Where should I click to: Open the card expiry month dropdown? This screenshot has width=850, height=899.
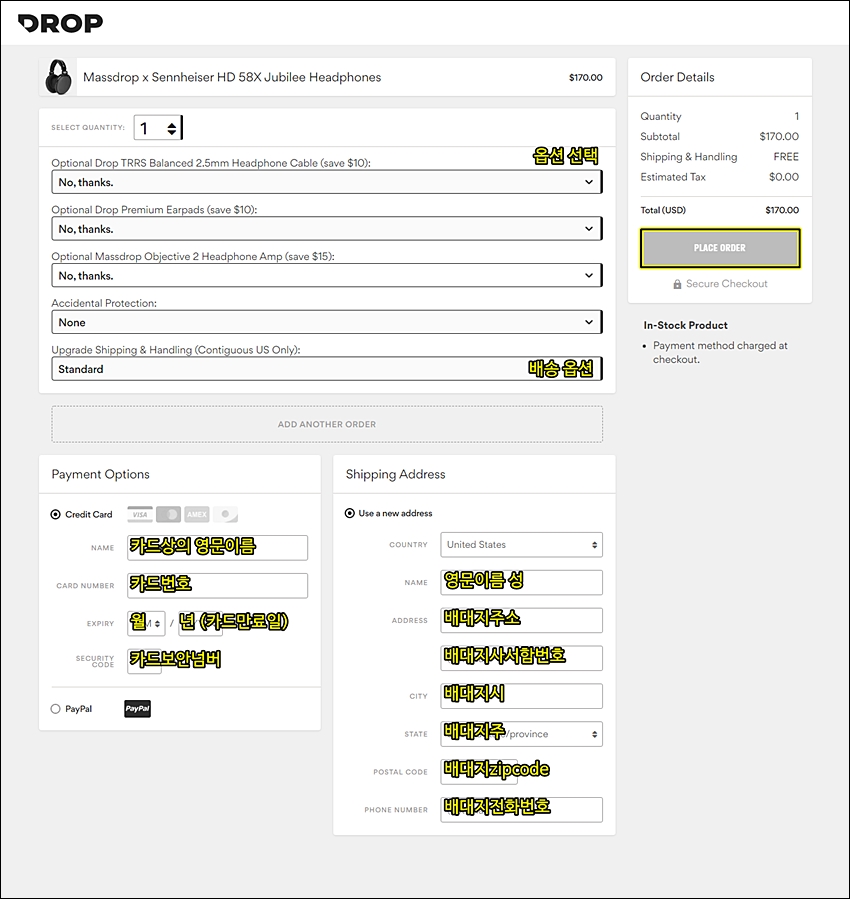pos(146,623)
